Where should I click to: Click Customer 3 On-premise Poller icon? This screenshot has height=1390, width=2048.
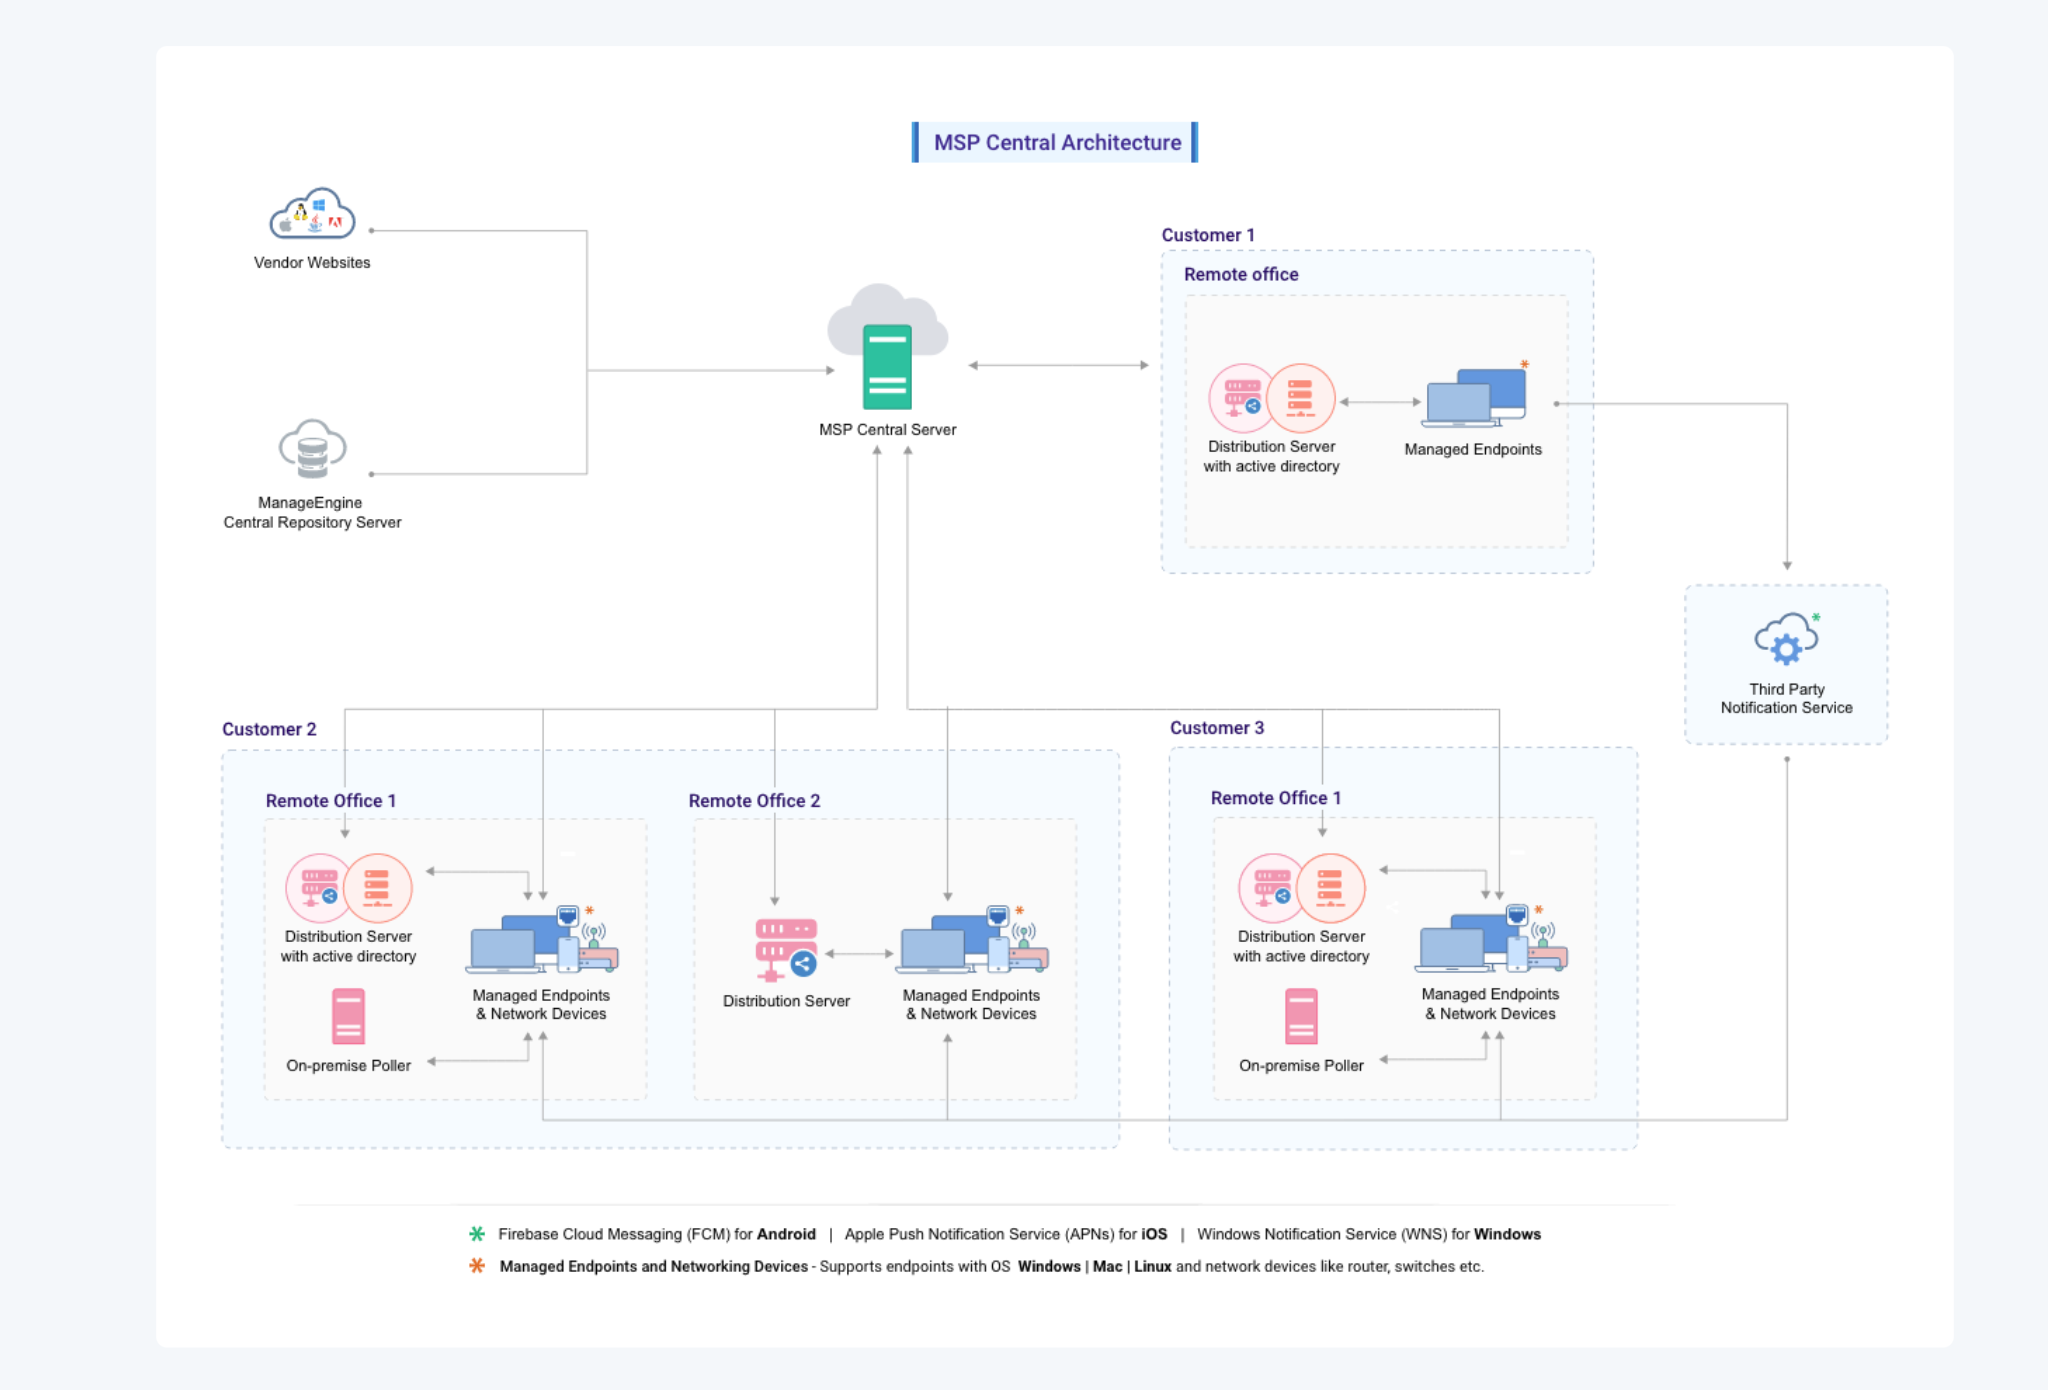click(1301, 1016)
